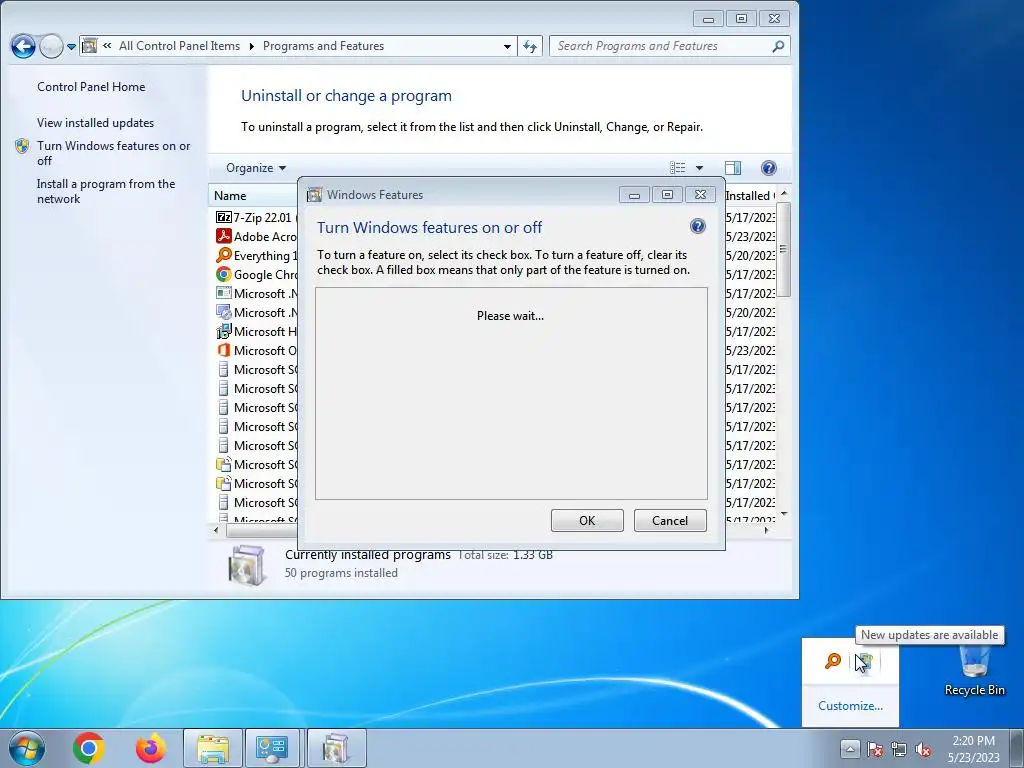Click the Refresh button beside address bar
1024x768 pixels.
(x=530, y=46)
